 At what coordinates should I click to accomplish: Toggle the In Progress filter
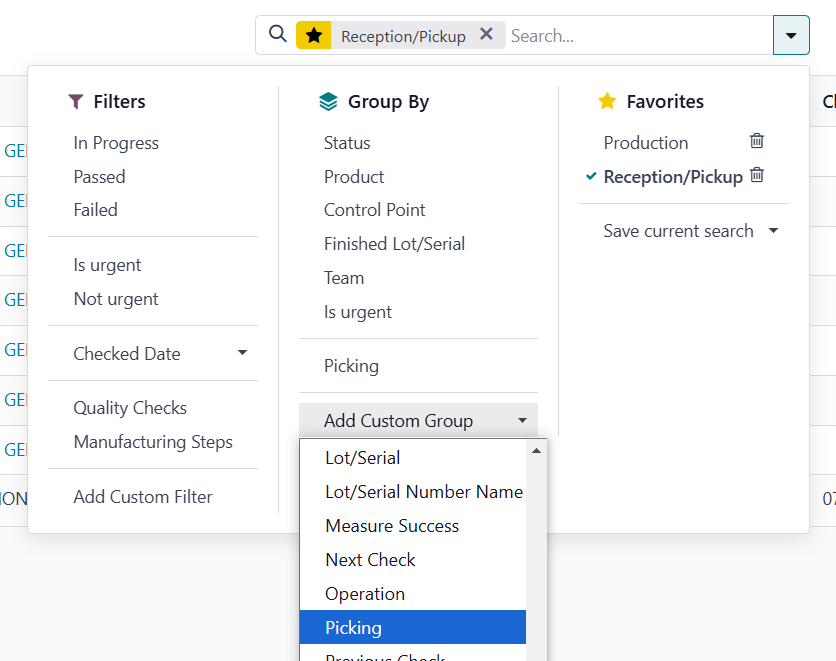pos(116,143)
